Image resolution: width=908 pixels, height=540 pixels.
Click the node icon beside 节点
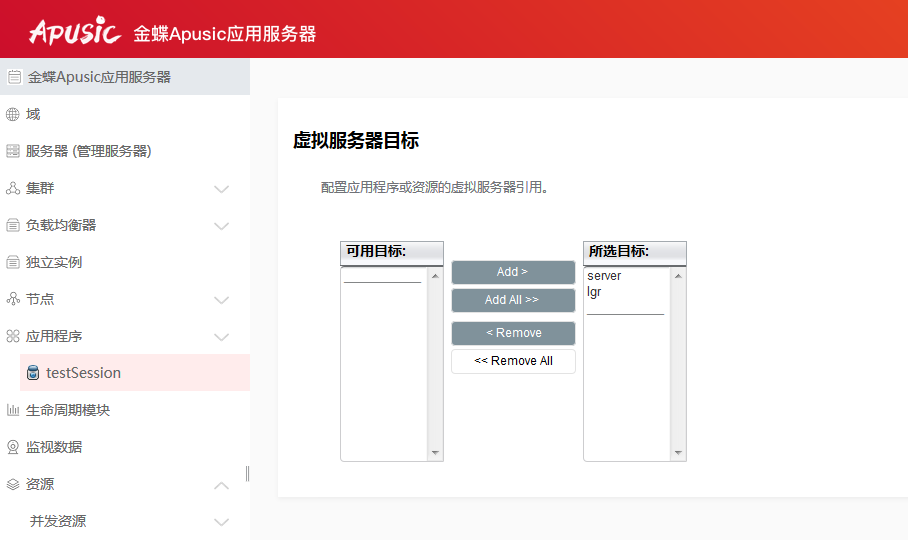pyautogui.click(x=13, y=299)
